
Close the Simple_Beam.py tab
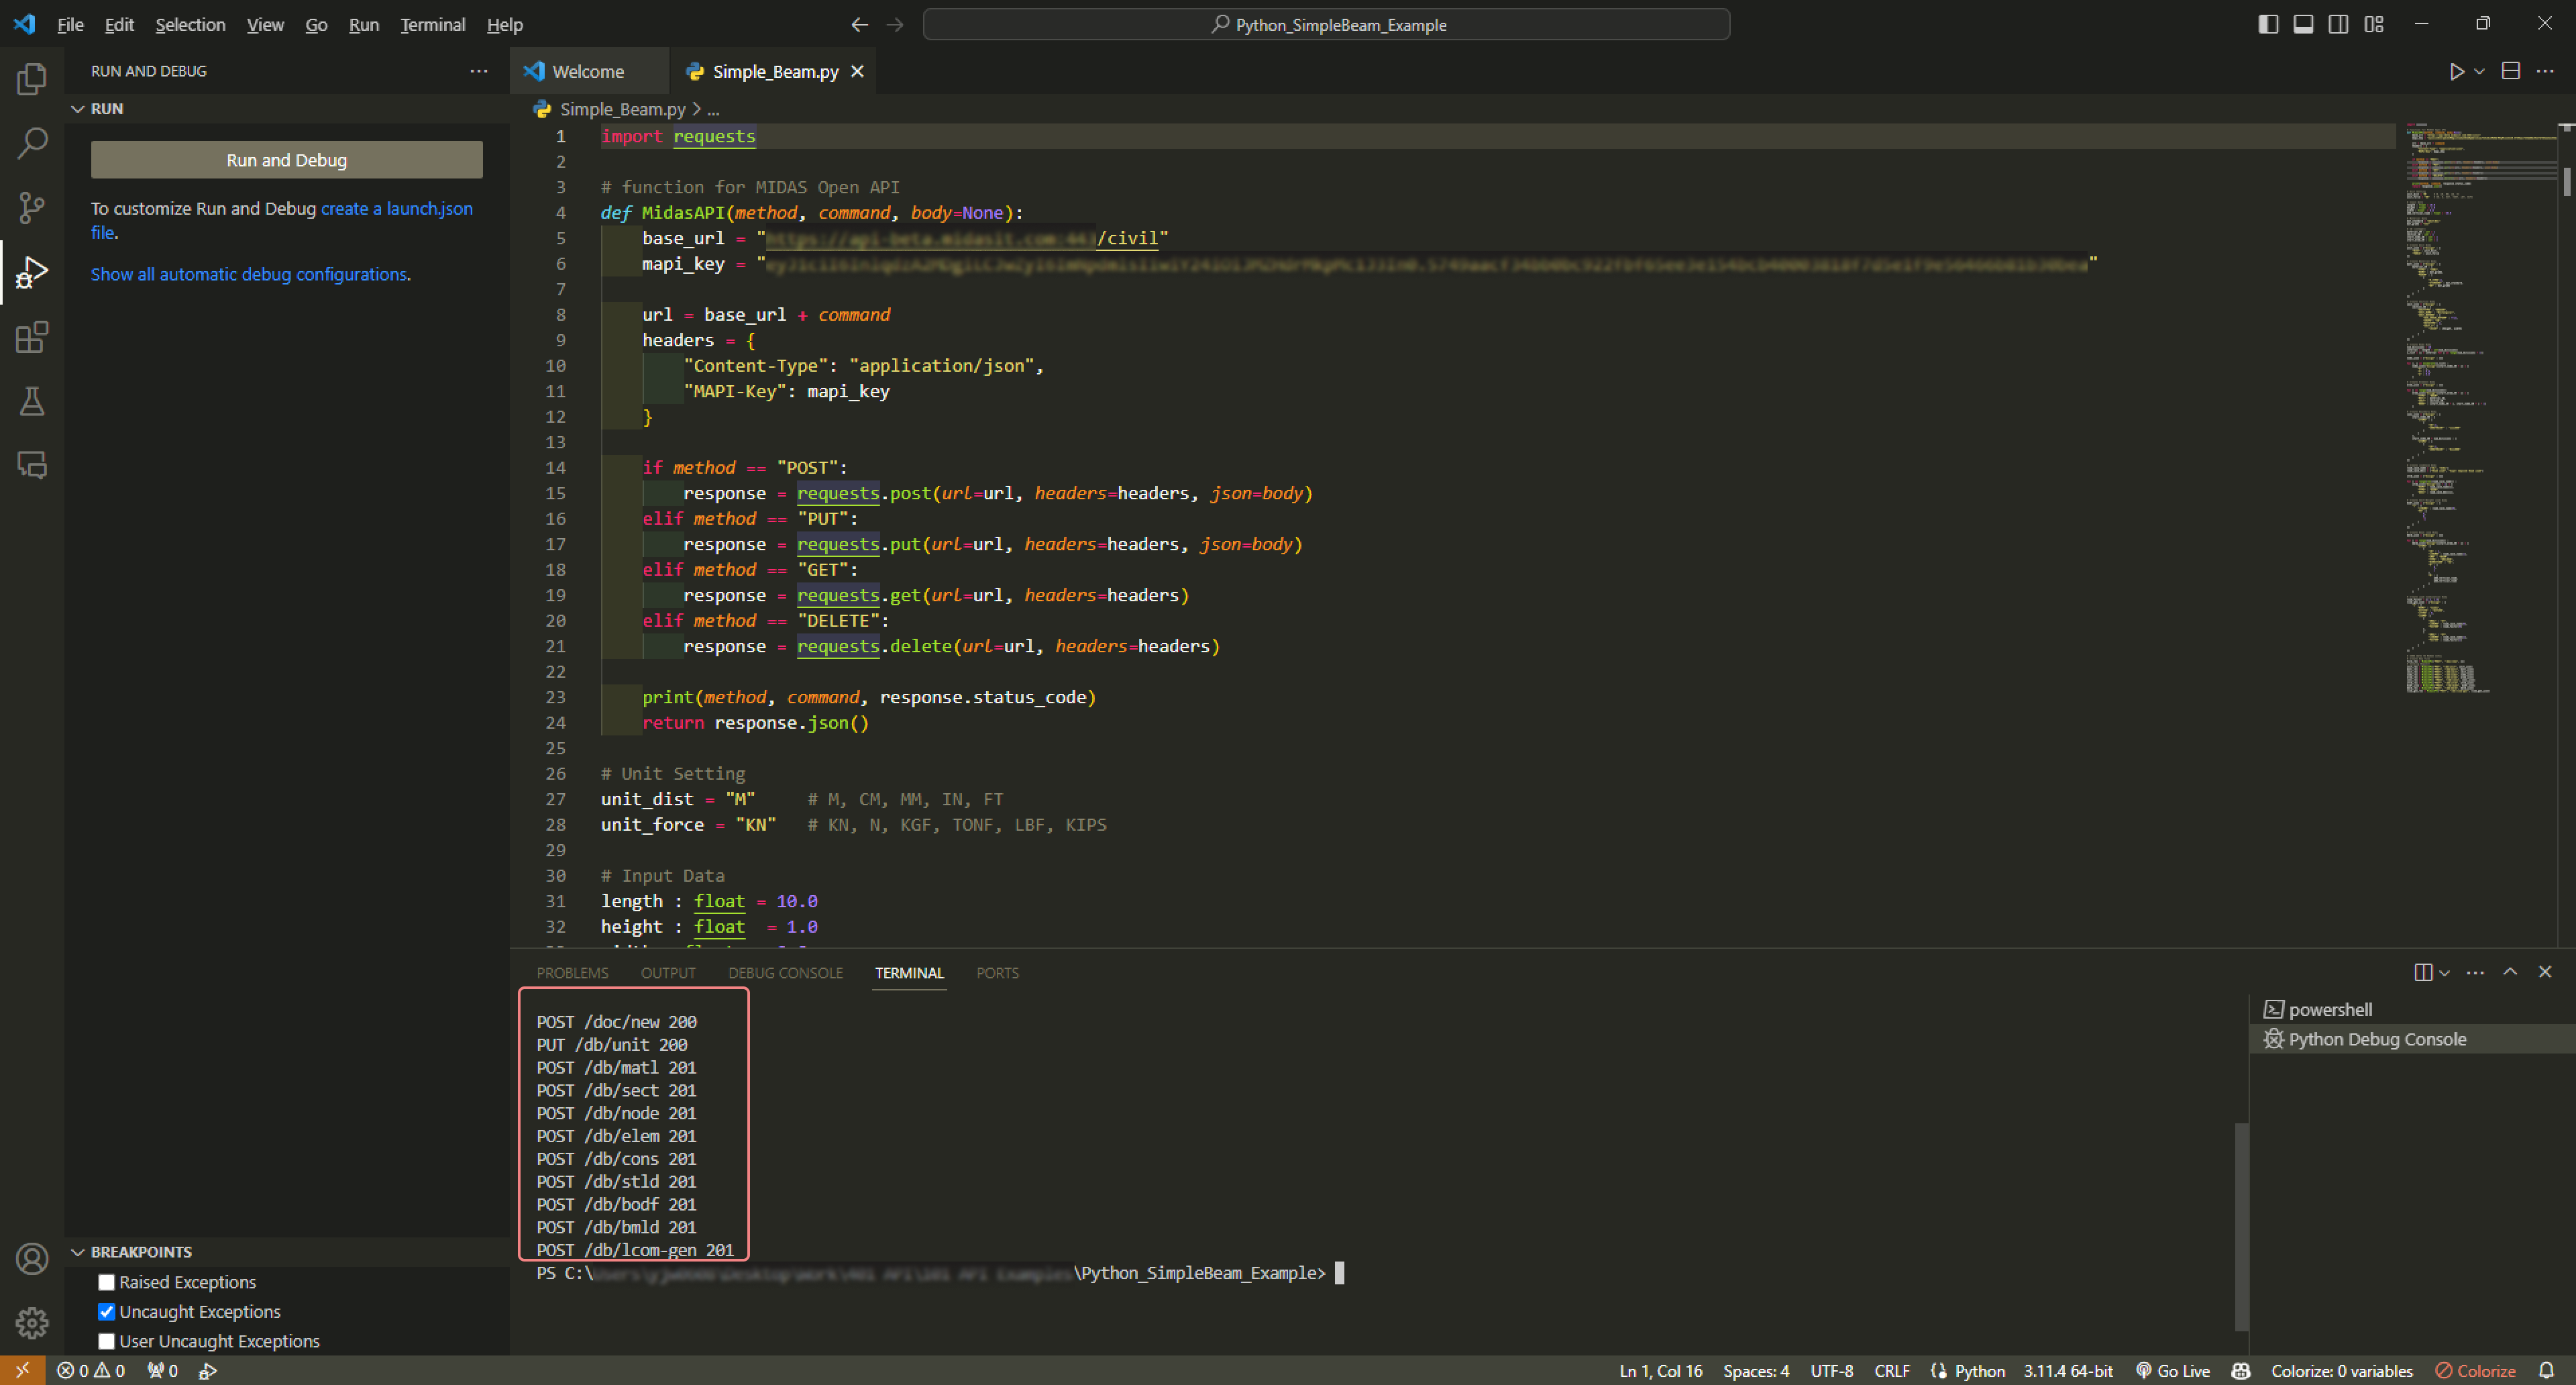pyautogui.click(x=857, y=71)
